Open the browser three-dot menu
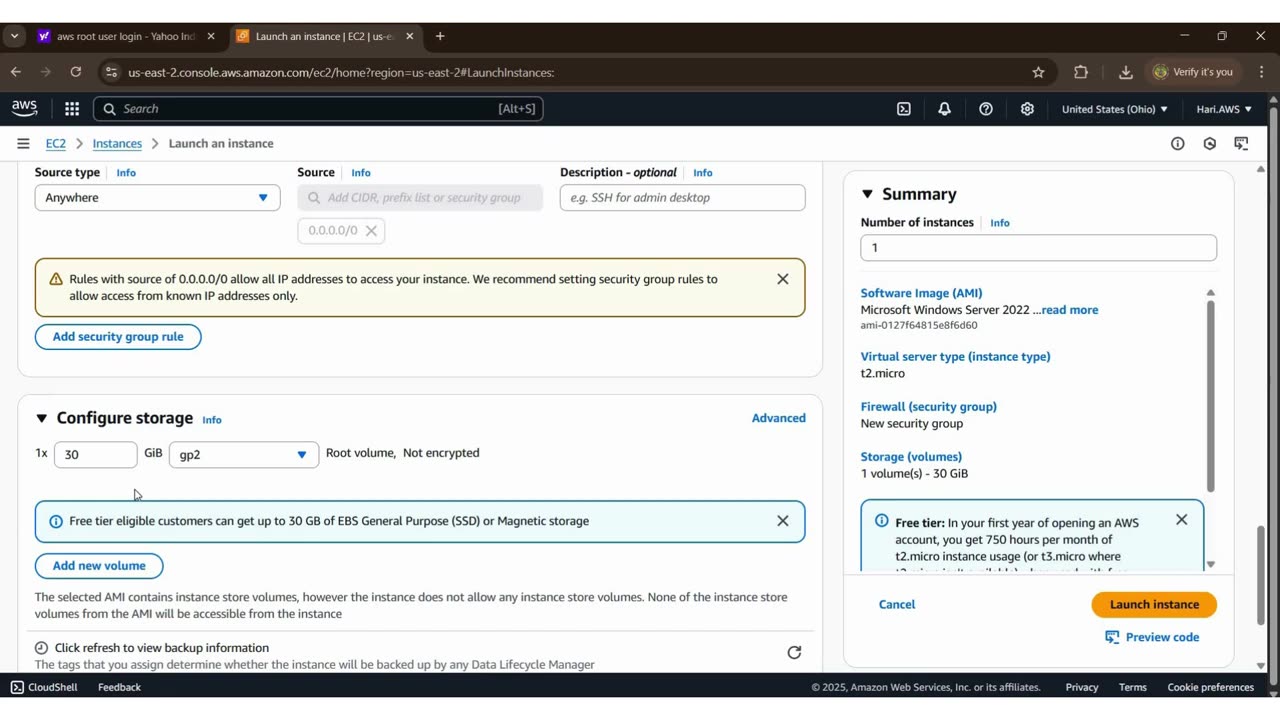The height and width of the screenshot is (720, 1280). coord(1260,72)
